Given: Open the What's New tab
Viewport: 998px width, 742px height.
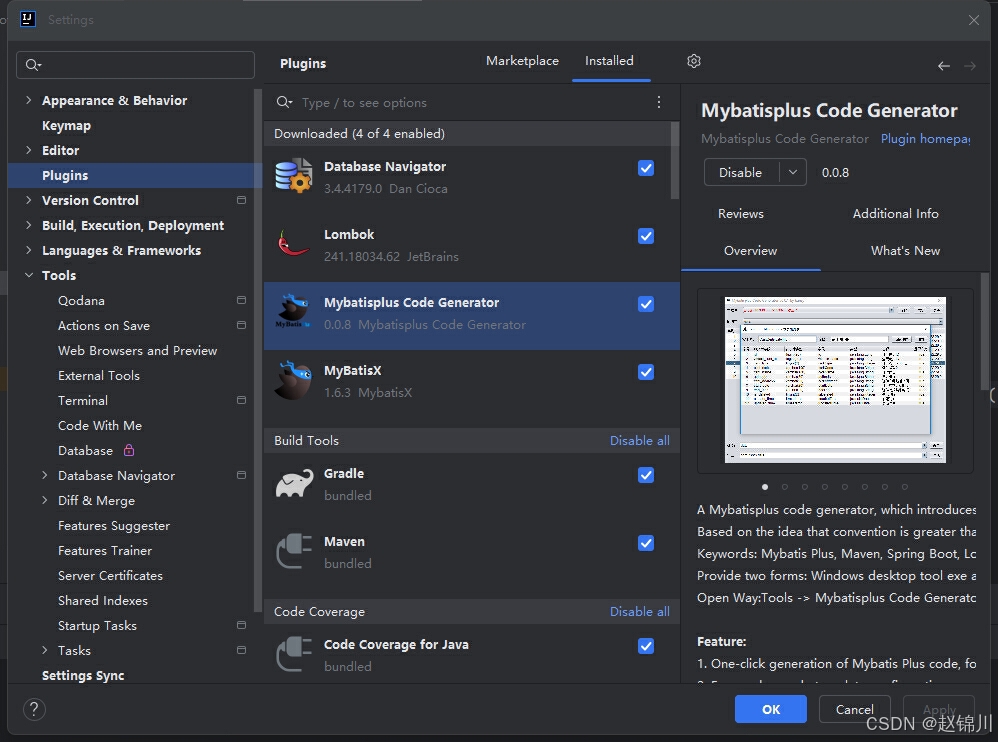Looking at the screenshot, I should click(x=905, y=251).
